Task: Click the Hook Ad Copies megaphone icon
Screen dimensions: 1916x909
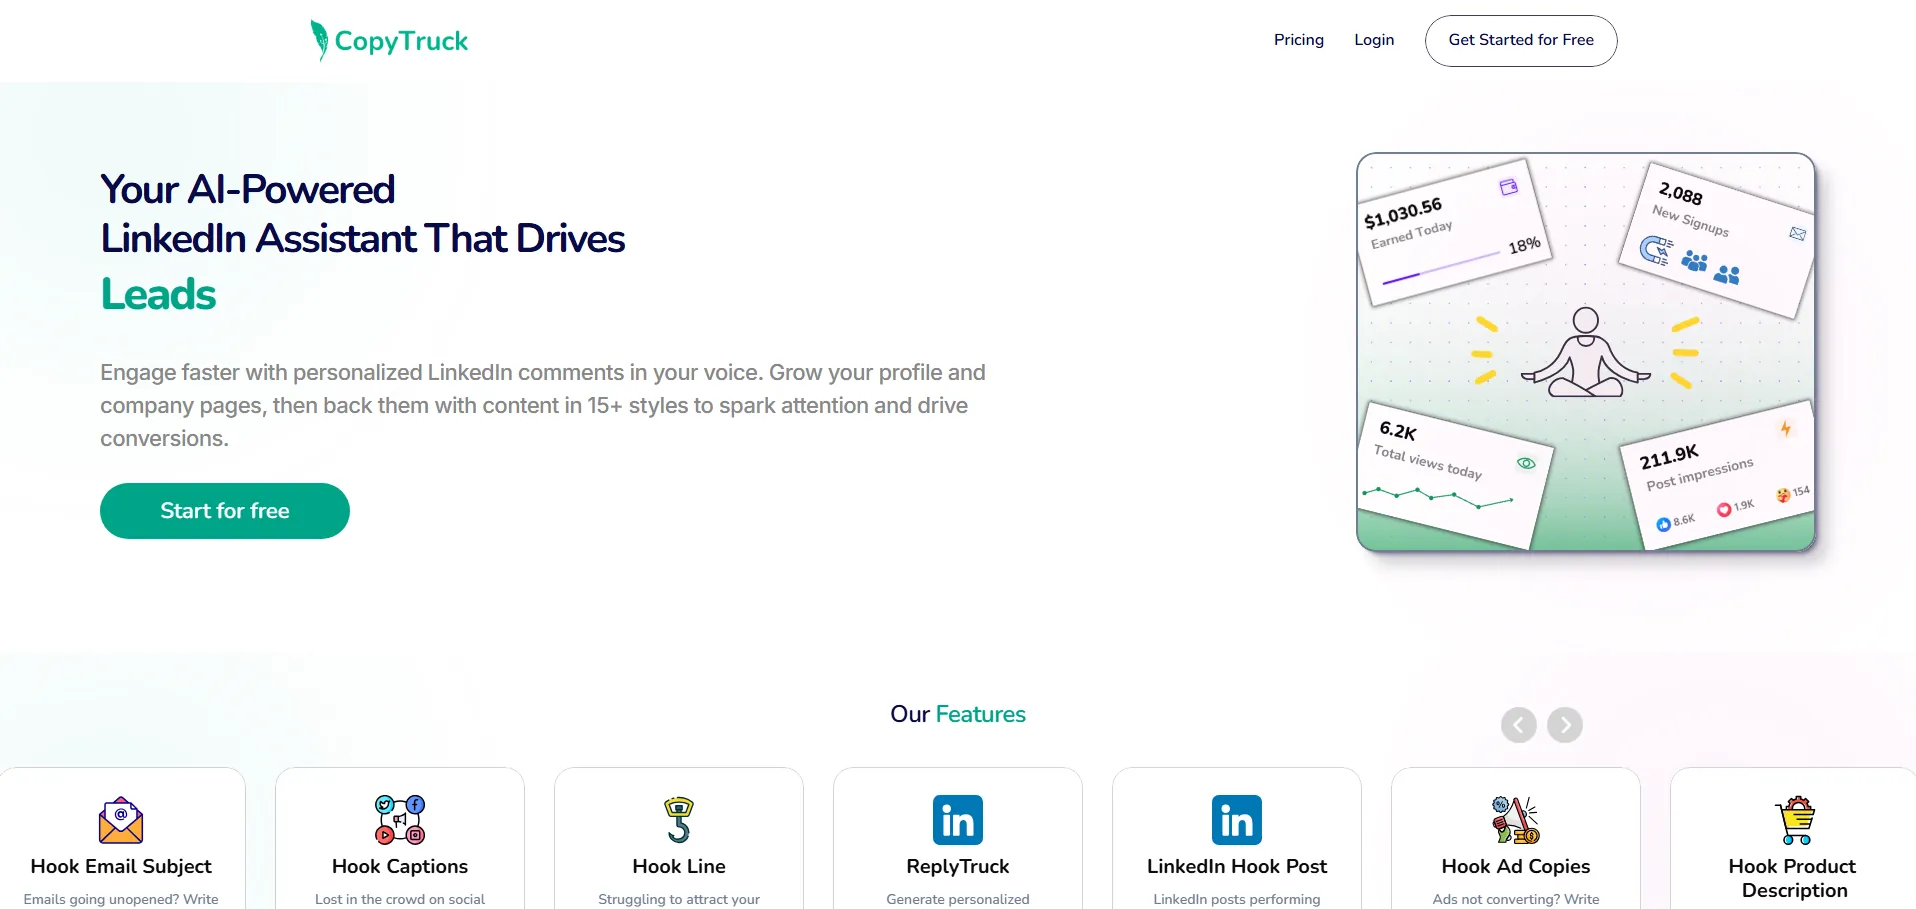Action: 1515,820
